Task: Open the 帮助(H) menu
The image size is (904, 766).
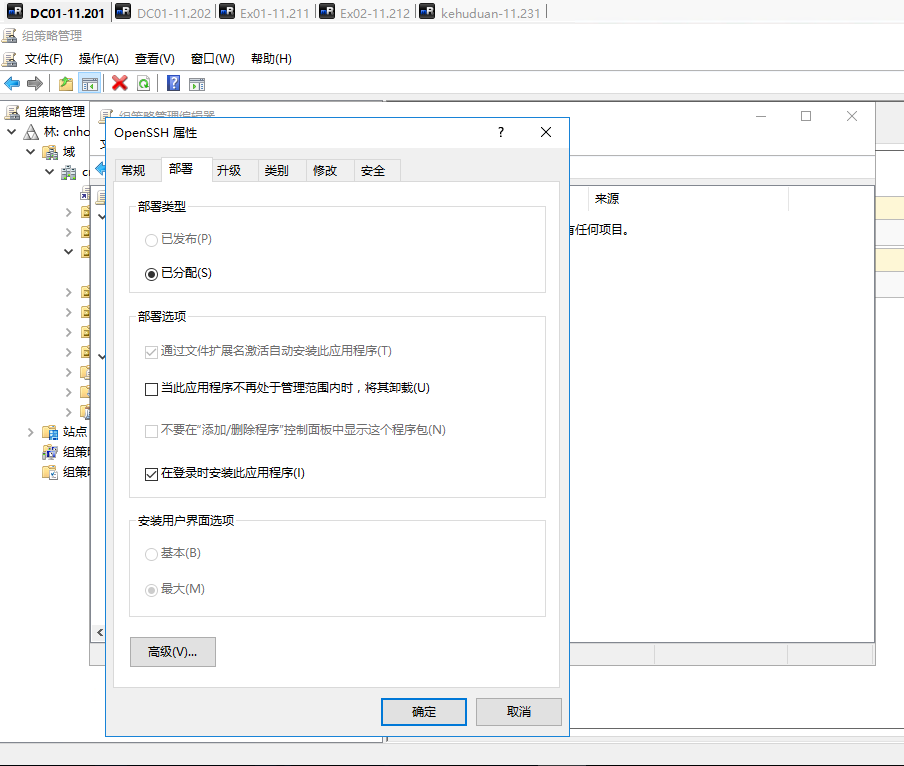Action: click(272, 59)
